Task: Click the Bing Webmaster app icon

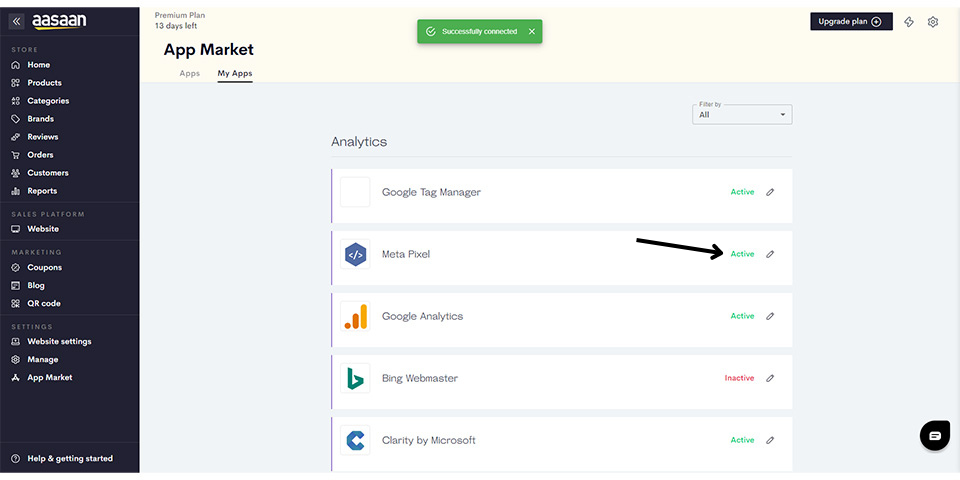Action: (355, 378)
